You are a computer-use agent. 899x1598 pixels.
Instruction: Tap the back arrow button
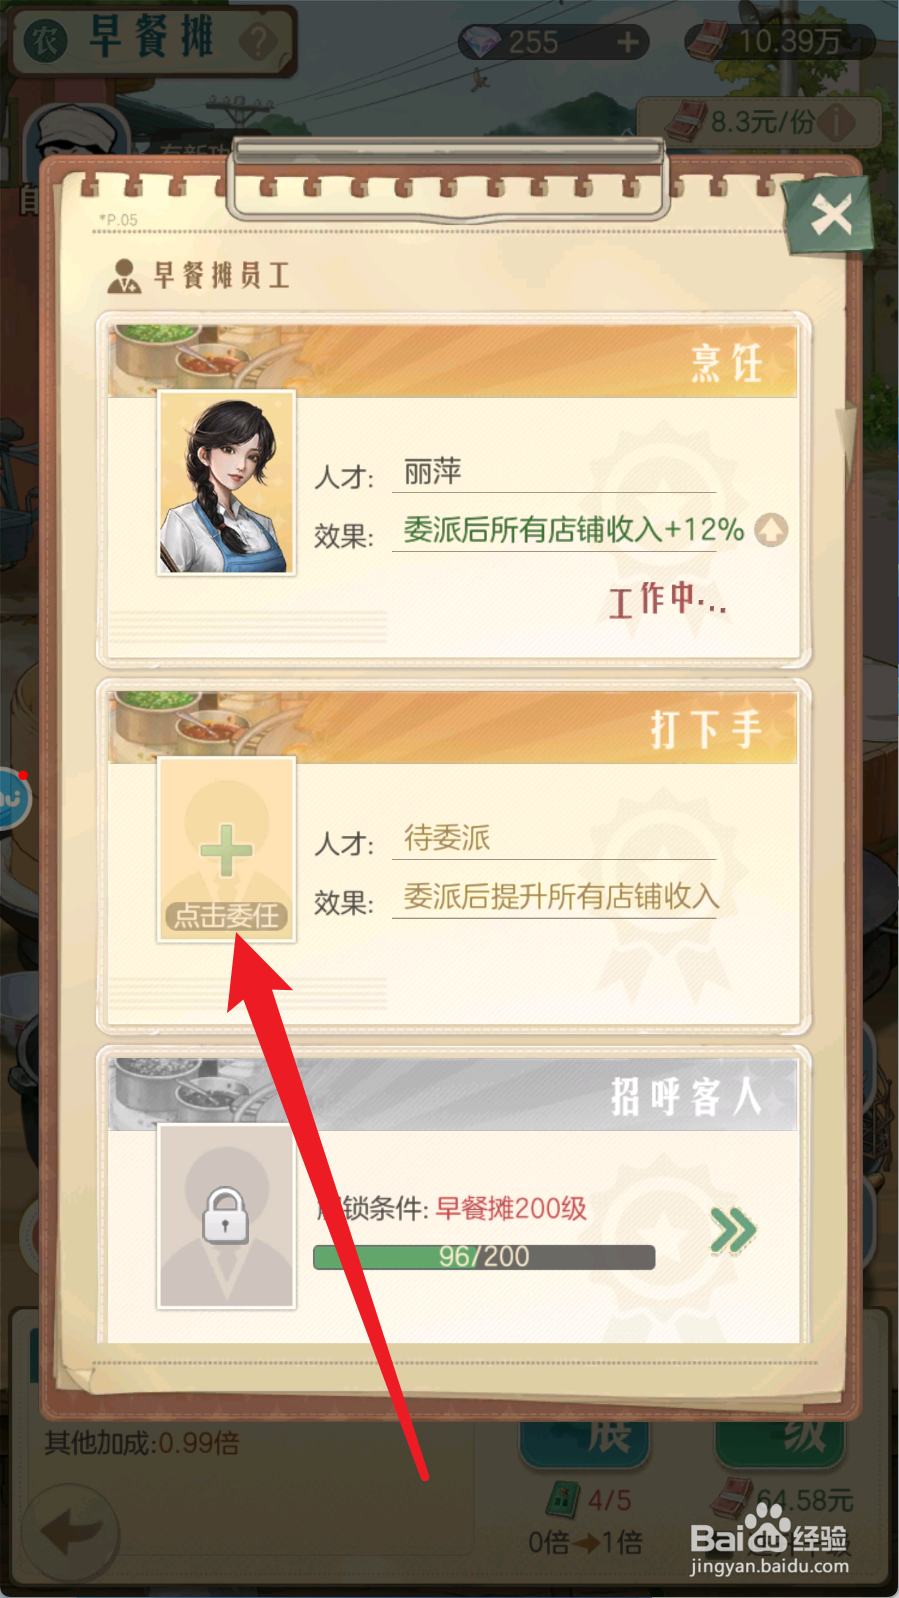click(71, 1531)
